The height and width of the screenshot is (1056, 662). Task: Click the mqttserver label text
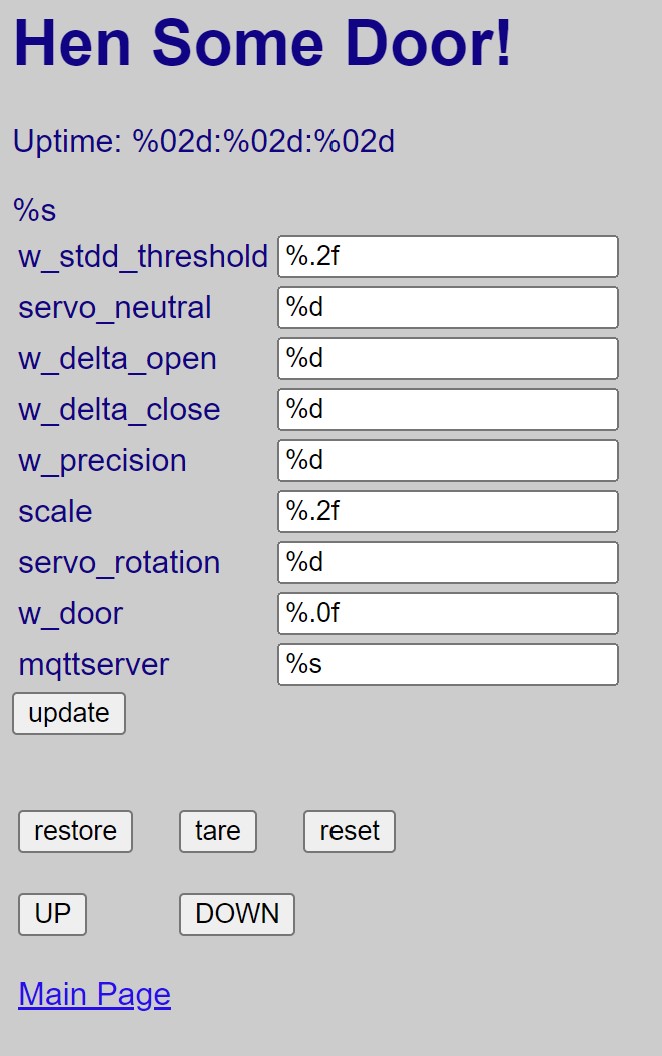(x=93, y=664)
